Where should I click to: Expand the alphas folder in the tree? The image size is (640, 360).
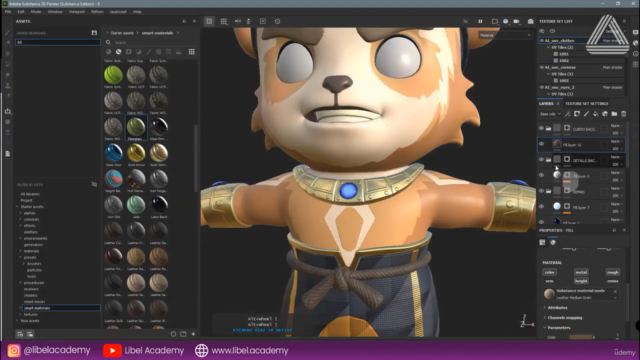(20, 213)
